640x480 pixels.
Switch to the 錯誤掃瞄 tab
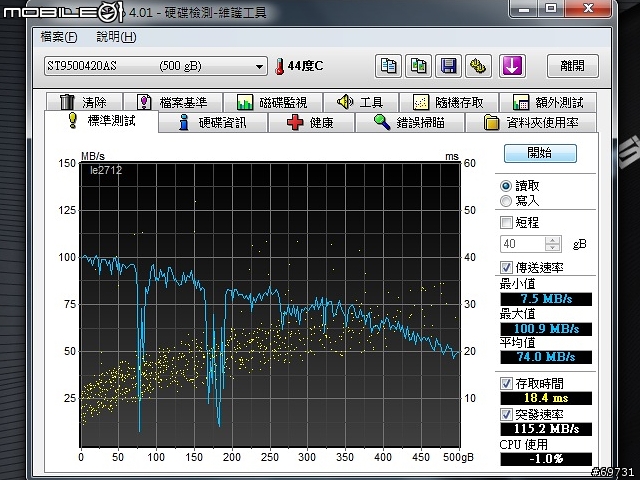(409, 122)
